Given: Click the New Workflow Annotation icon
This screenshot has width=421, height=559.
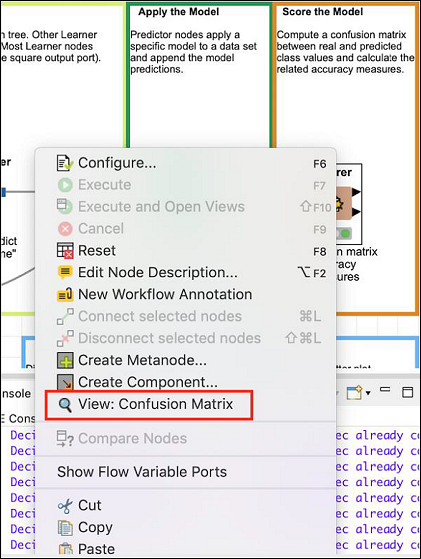Looking at the screenshot, I should [65, 294].
